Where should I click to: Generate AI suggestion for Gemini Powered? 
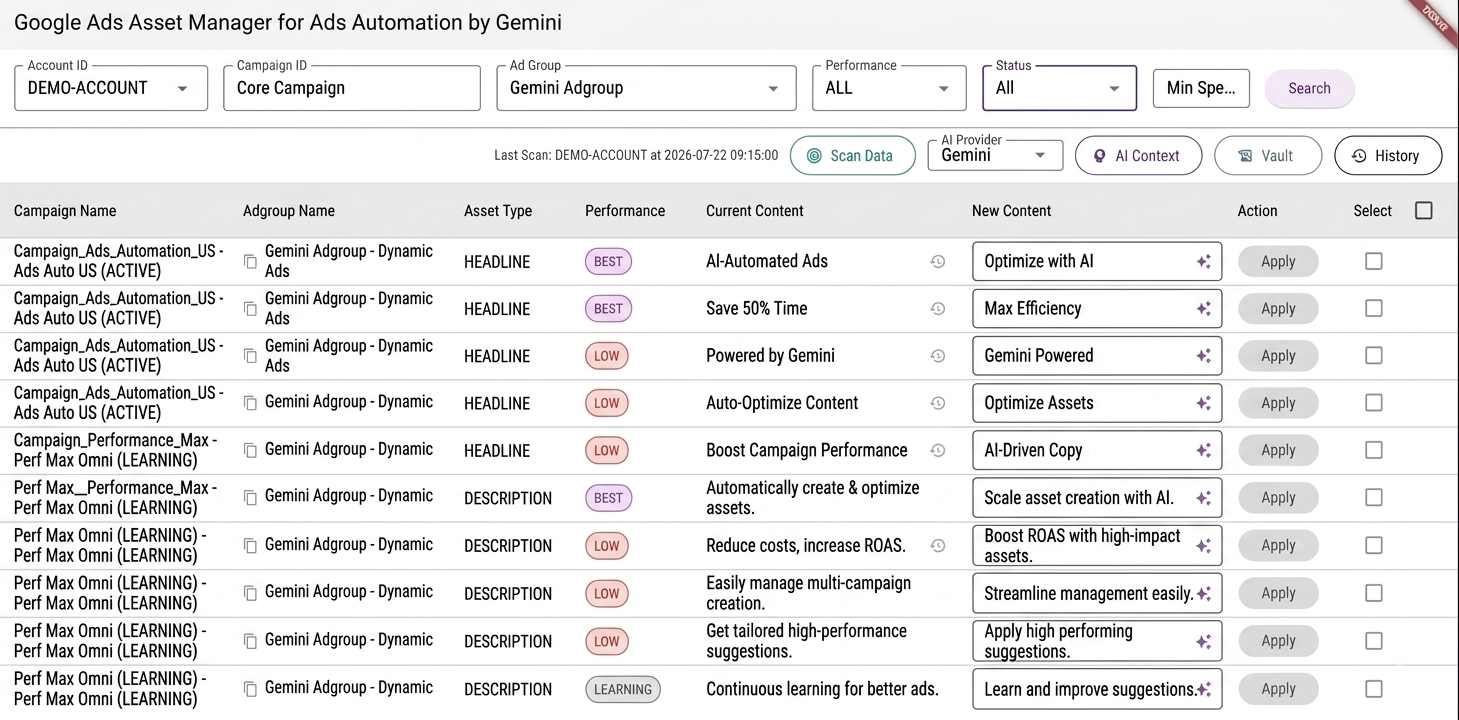[x=1204, y=356]
